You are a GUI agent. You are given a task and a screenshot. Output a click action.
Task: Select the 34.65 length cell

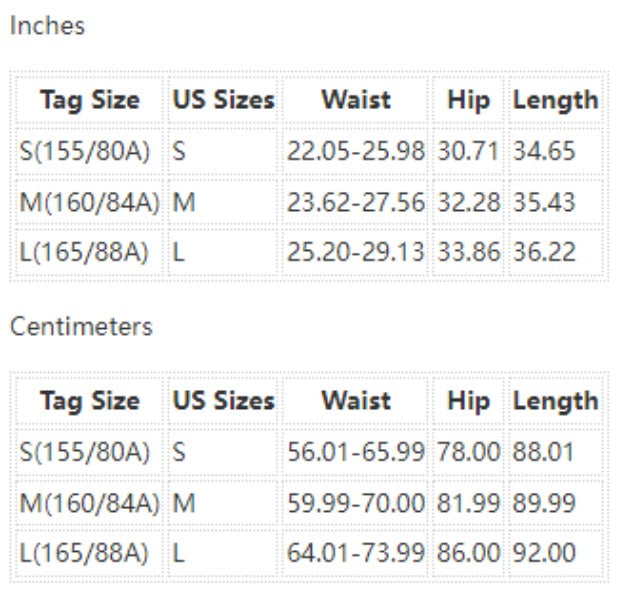(544, 152)
